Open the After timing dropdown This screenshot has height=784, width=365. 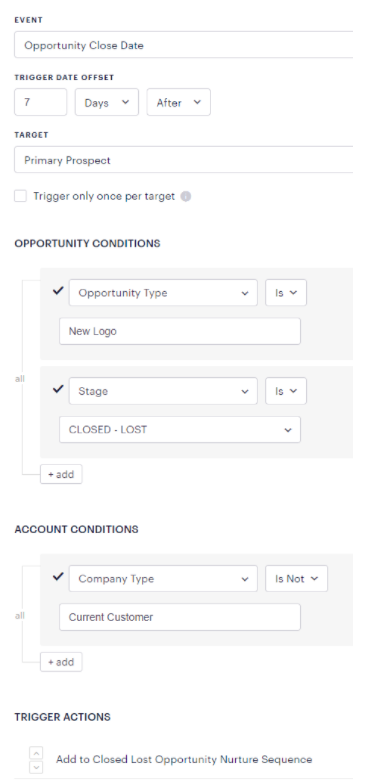[178, 102]
